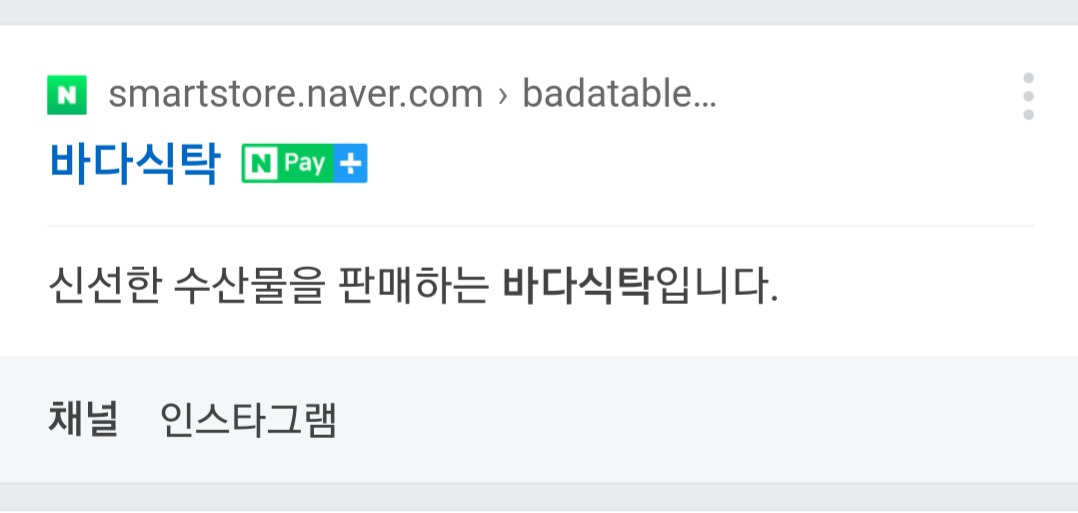This screenshot has width=1078, height=513.
Task: Select the white Pay text in badge
Action: pyautogui.click(x=305, y=164)
